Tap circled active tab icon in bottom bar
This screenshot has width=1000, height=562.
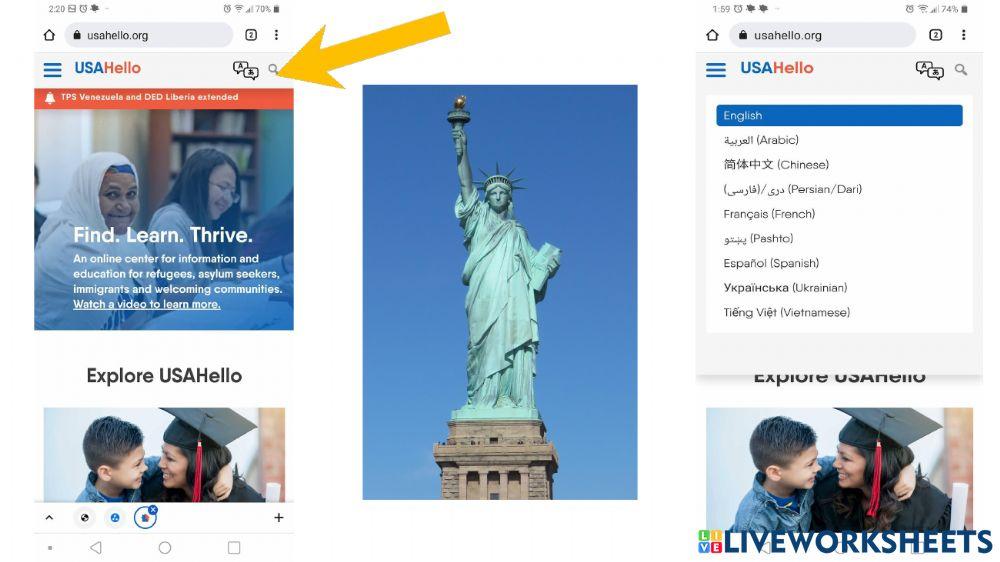[145, 517]
